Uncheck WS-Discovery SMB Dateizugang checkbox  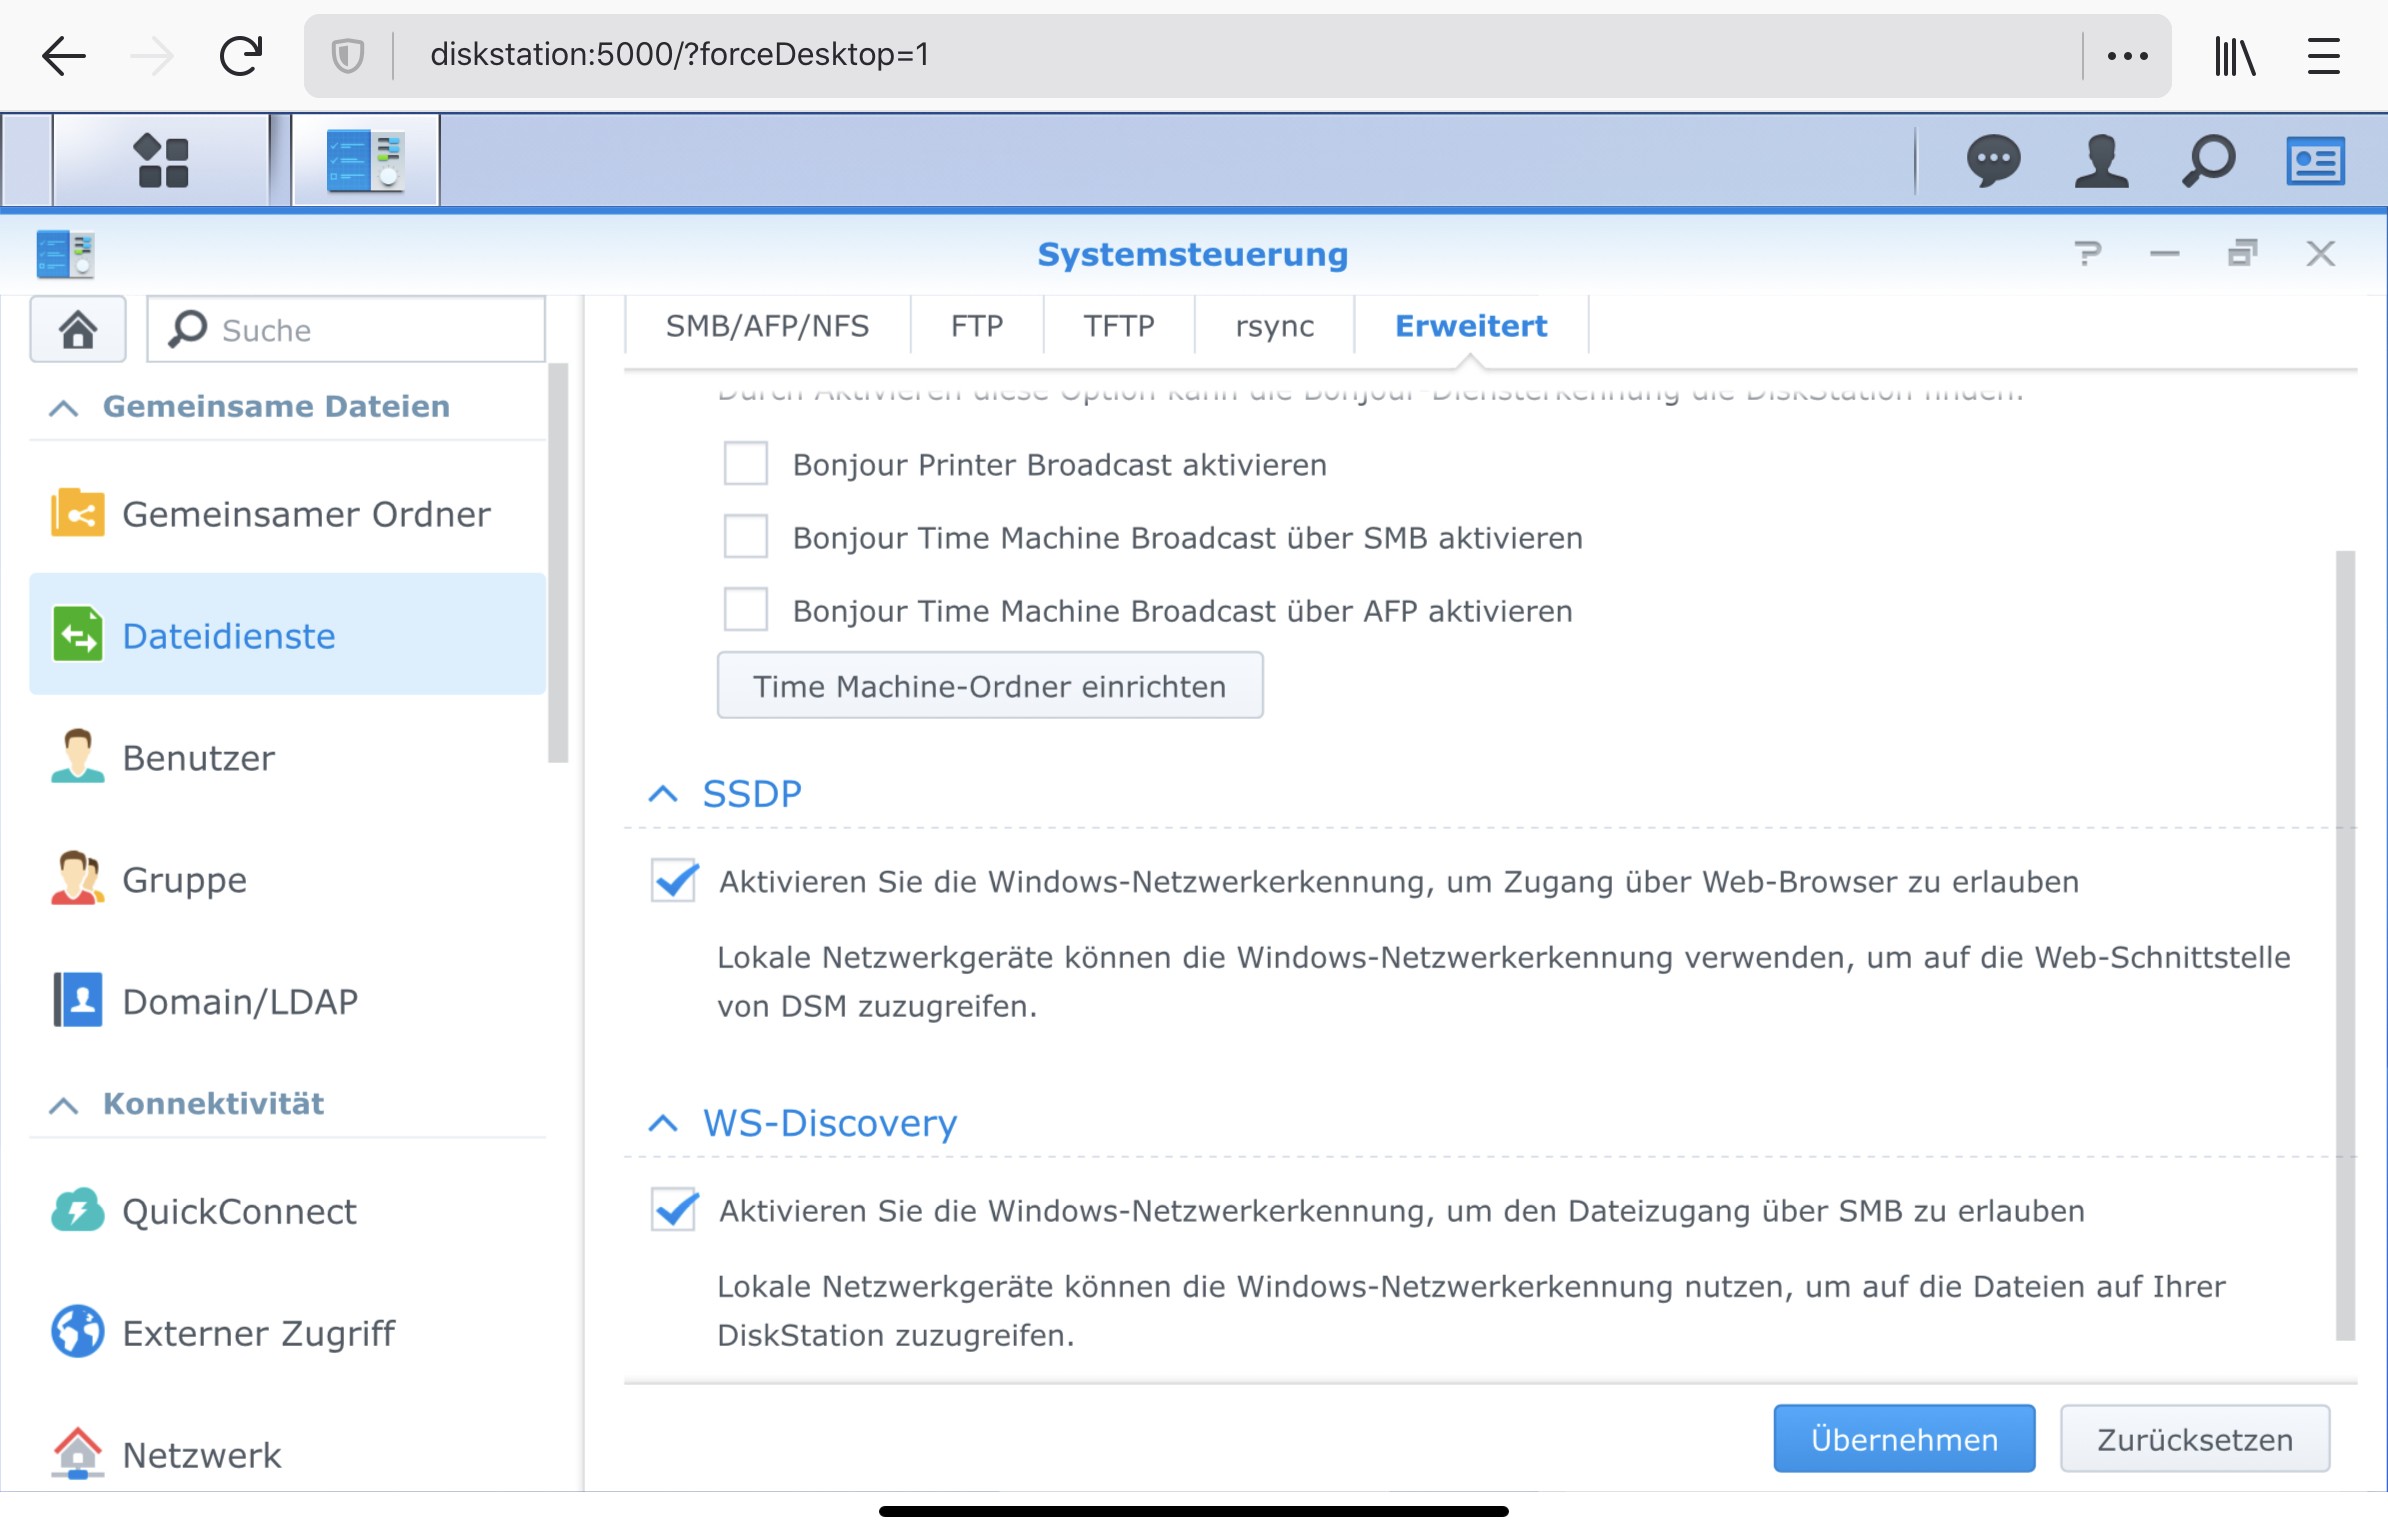(674, 1210)
